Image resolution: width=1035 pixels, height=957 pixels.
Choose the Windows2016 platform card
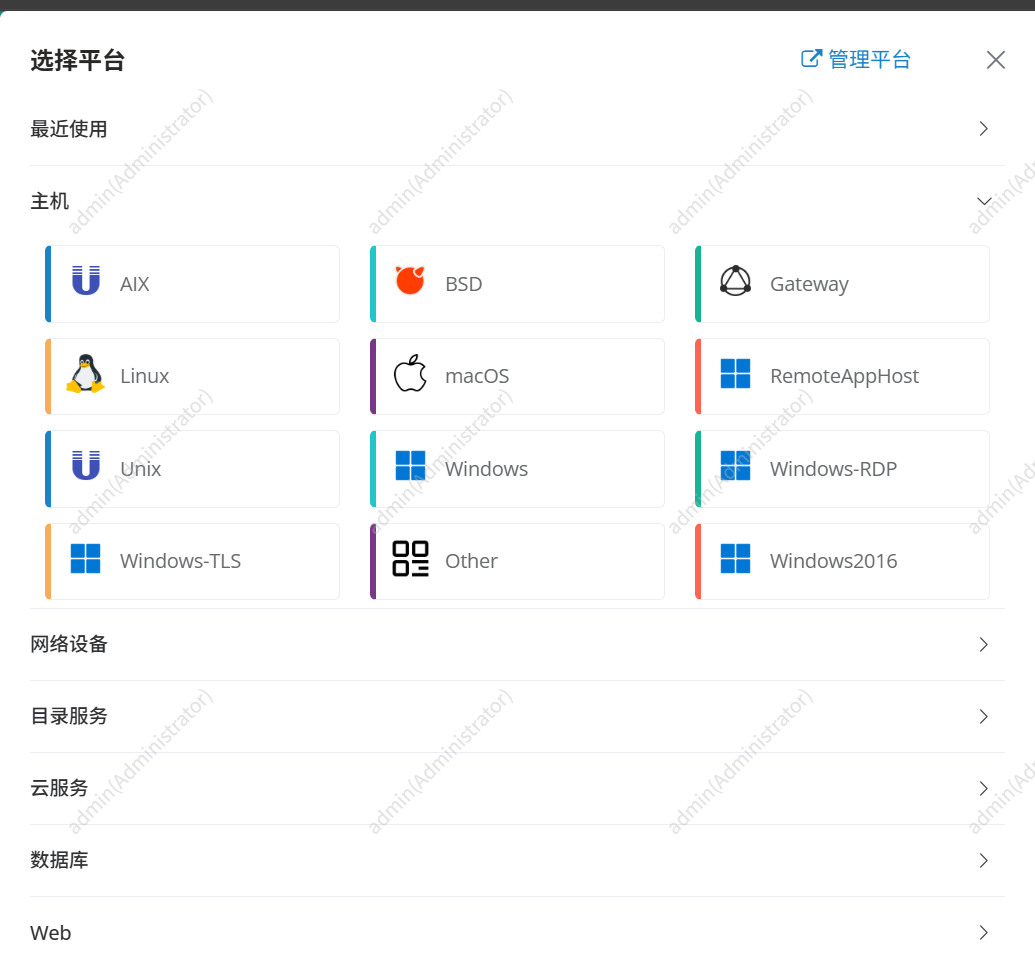[842, 561]
